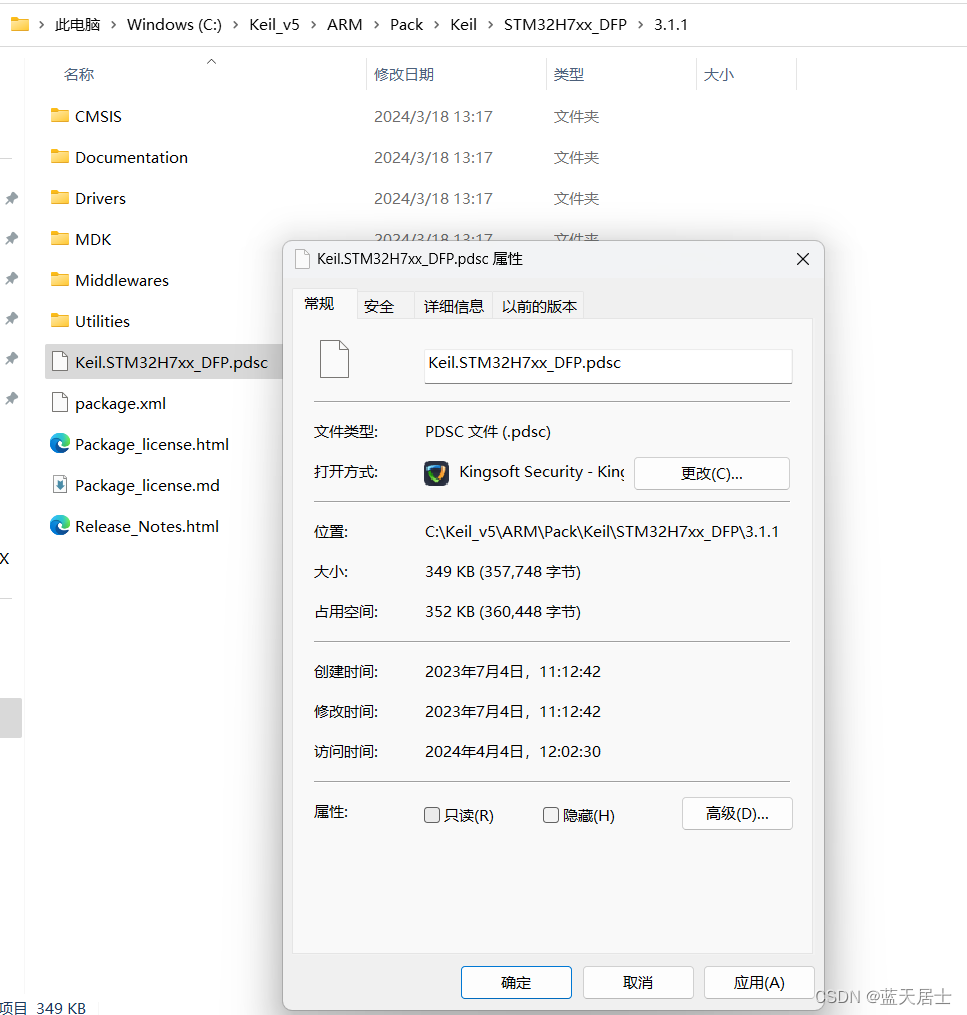Expand breadcrumb chevron after Keil_v5
The height and width of the screenshot is (1015, 967).
click(x=313, y=25)
